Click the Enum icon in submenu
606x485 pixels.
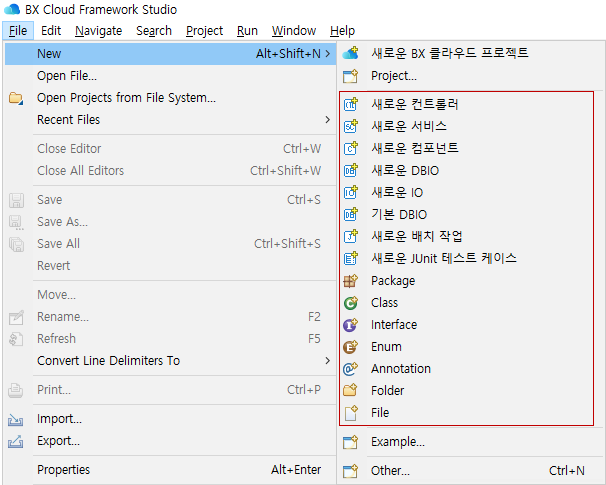pyautogui.click(x=350, y=347)
